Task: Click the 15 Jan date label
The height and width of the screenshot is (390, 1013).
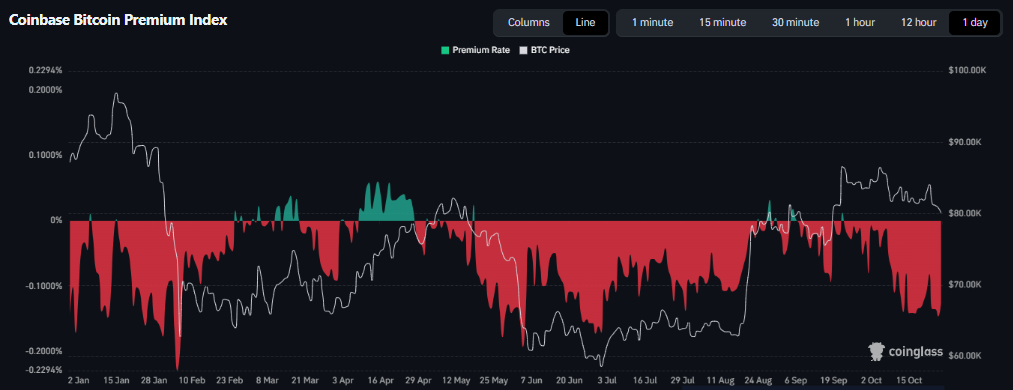Action: click(x=116, y=381)
